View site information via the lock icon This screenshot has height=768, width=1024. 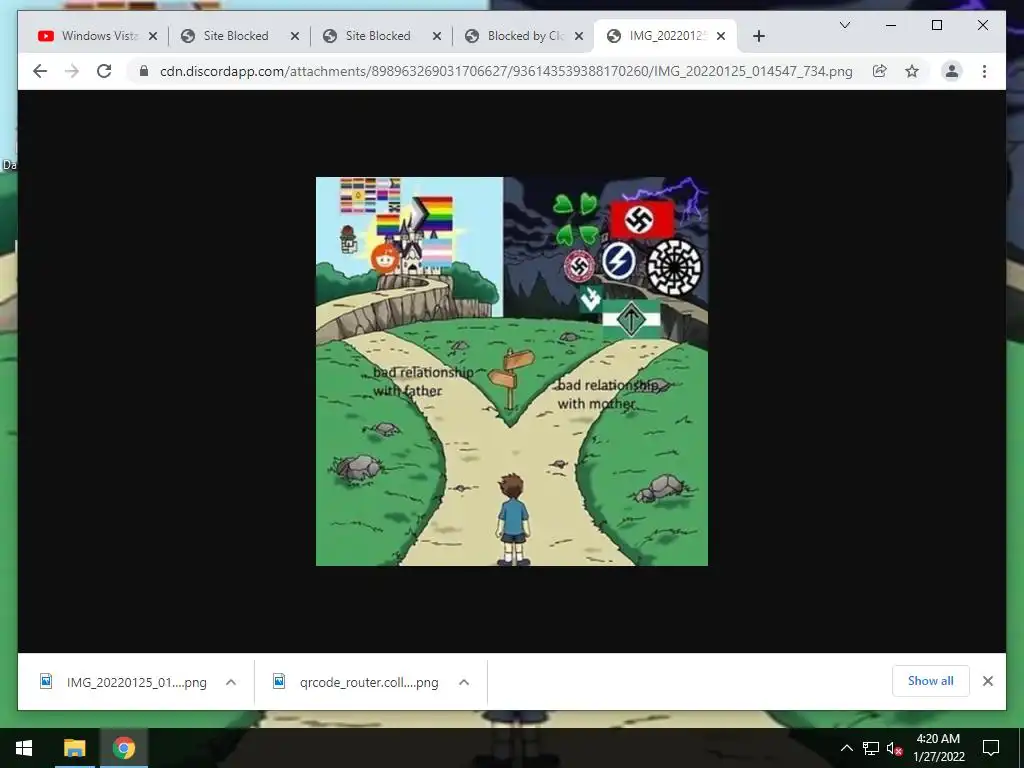point(144,71)
